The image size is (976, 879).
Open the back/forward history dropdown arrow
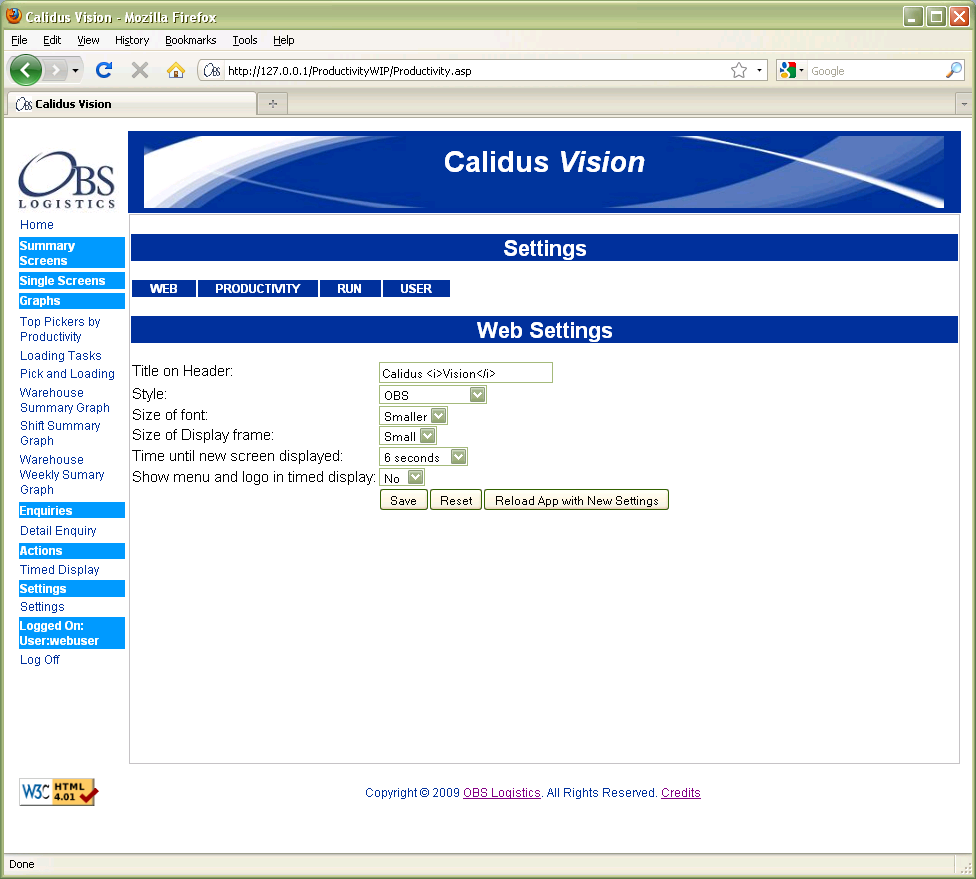75,70
